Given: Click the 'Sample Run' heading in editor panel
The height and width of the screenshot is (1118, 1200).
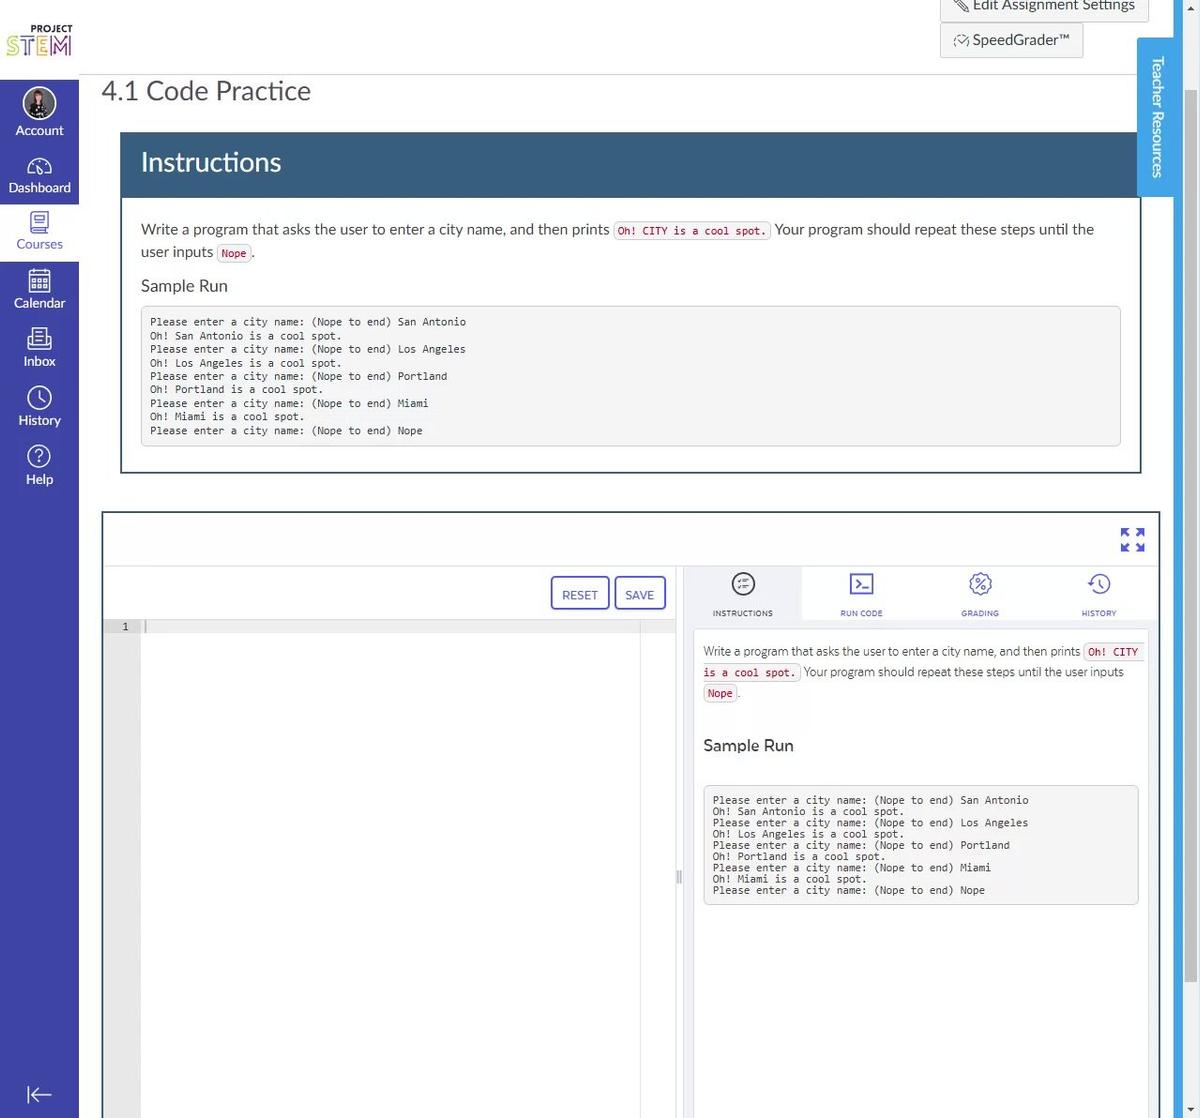Looking at the screenshot, I should [748, 746].
